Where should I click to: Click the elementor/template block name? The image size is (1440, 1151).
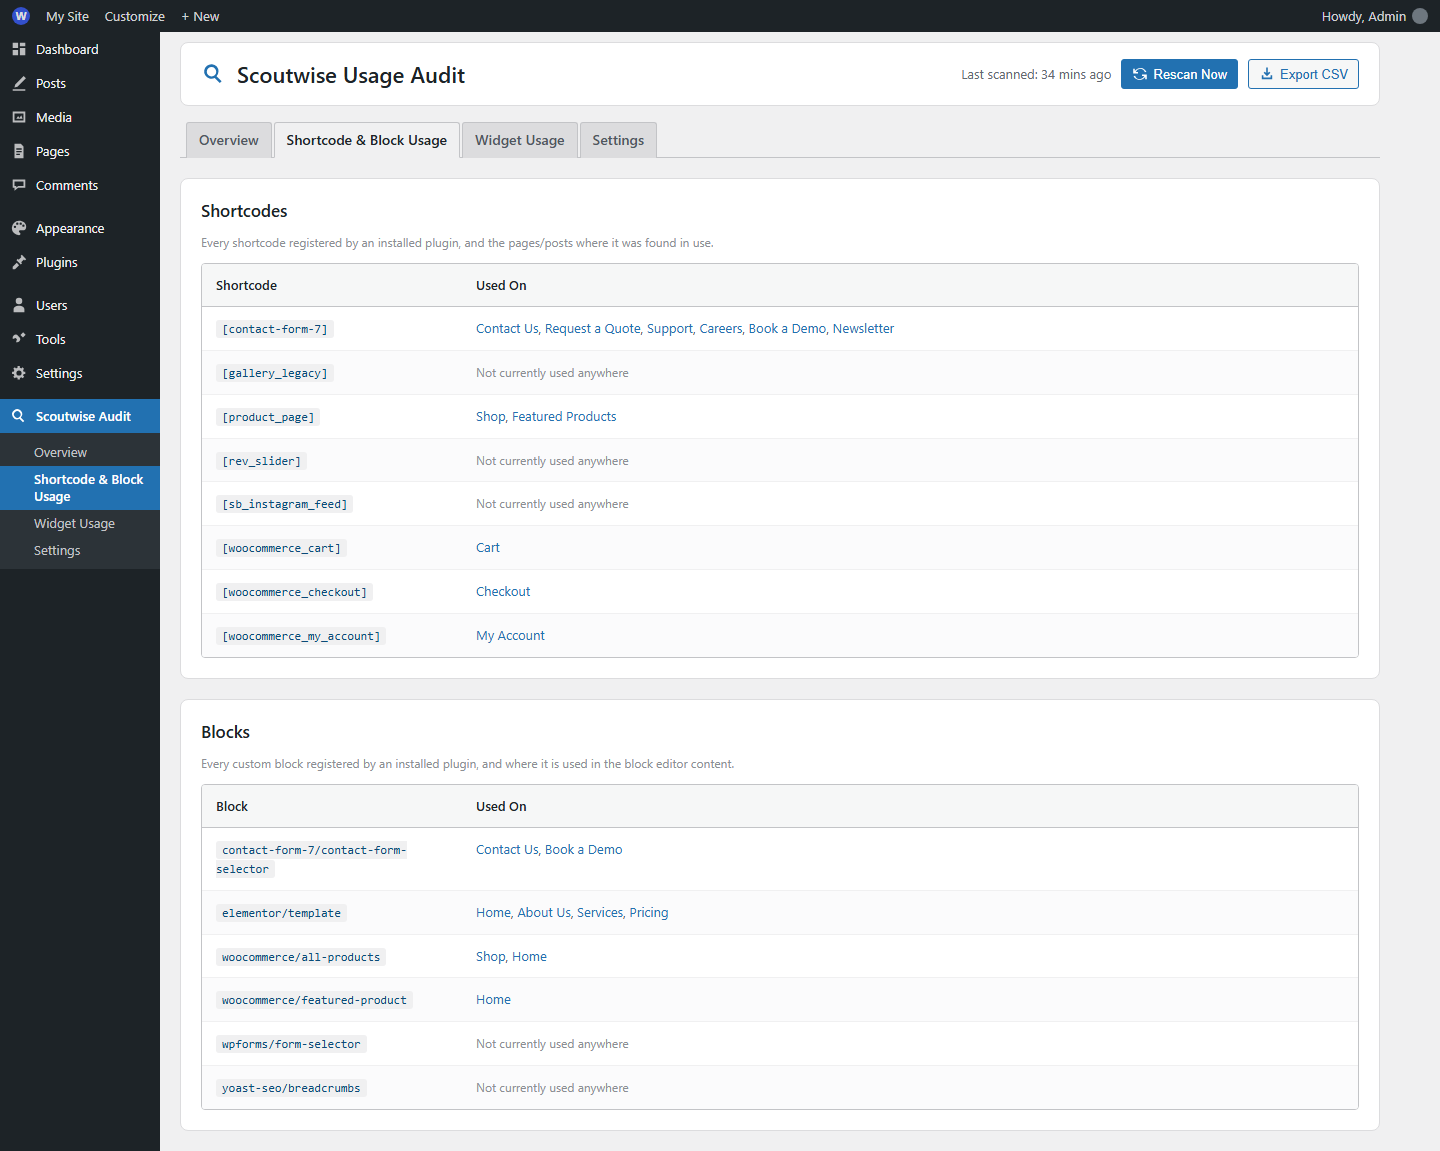pyautogui.click(x=281, y=913)
